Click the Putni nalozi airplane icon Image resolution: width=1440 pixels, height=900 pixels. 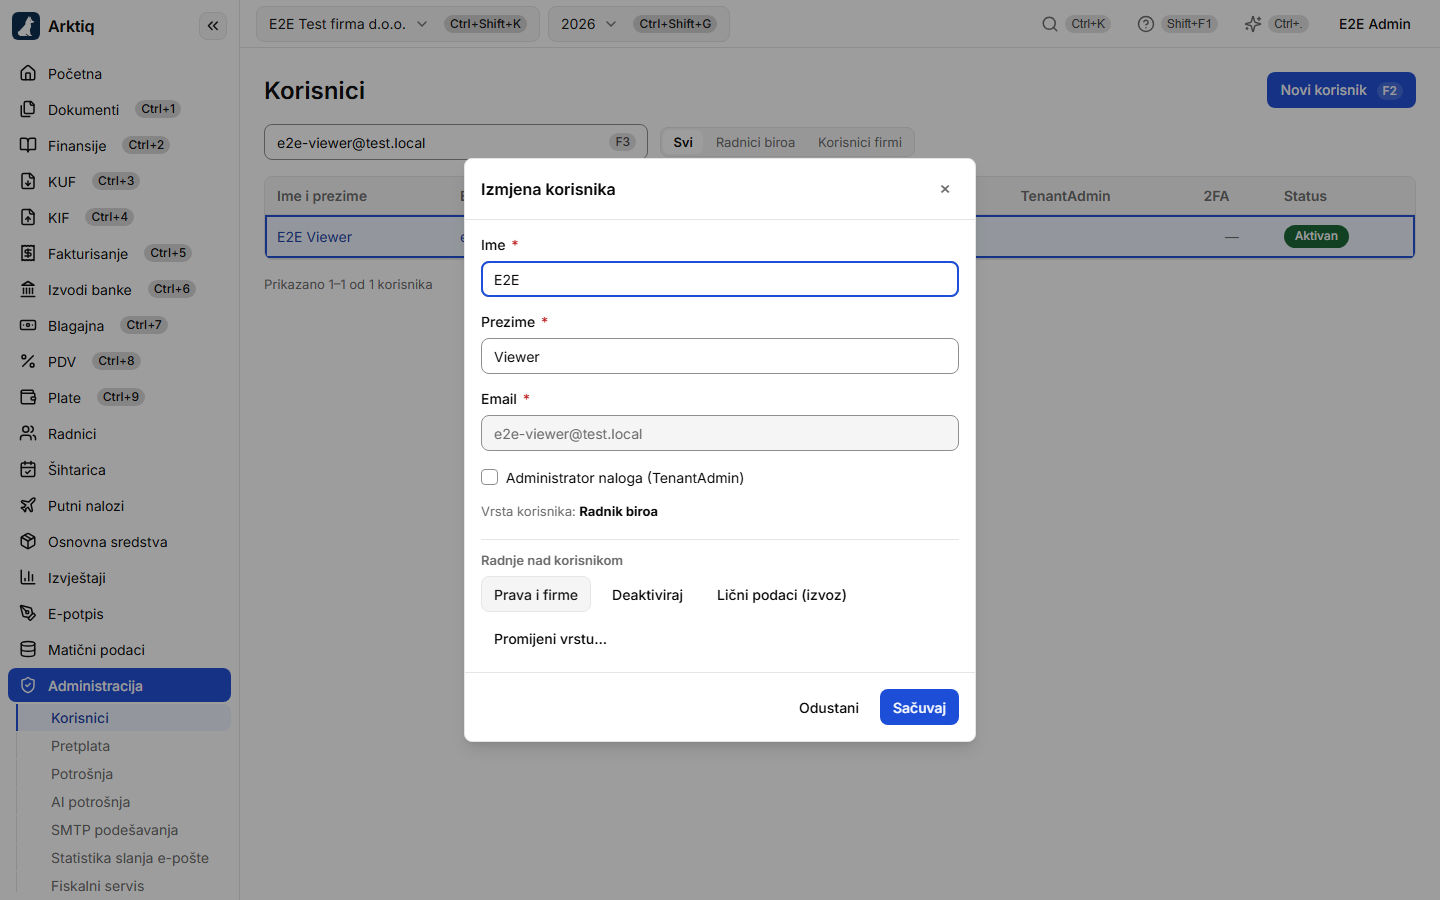coord(28,505)
